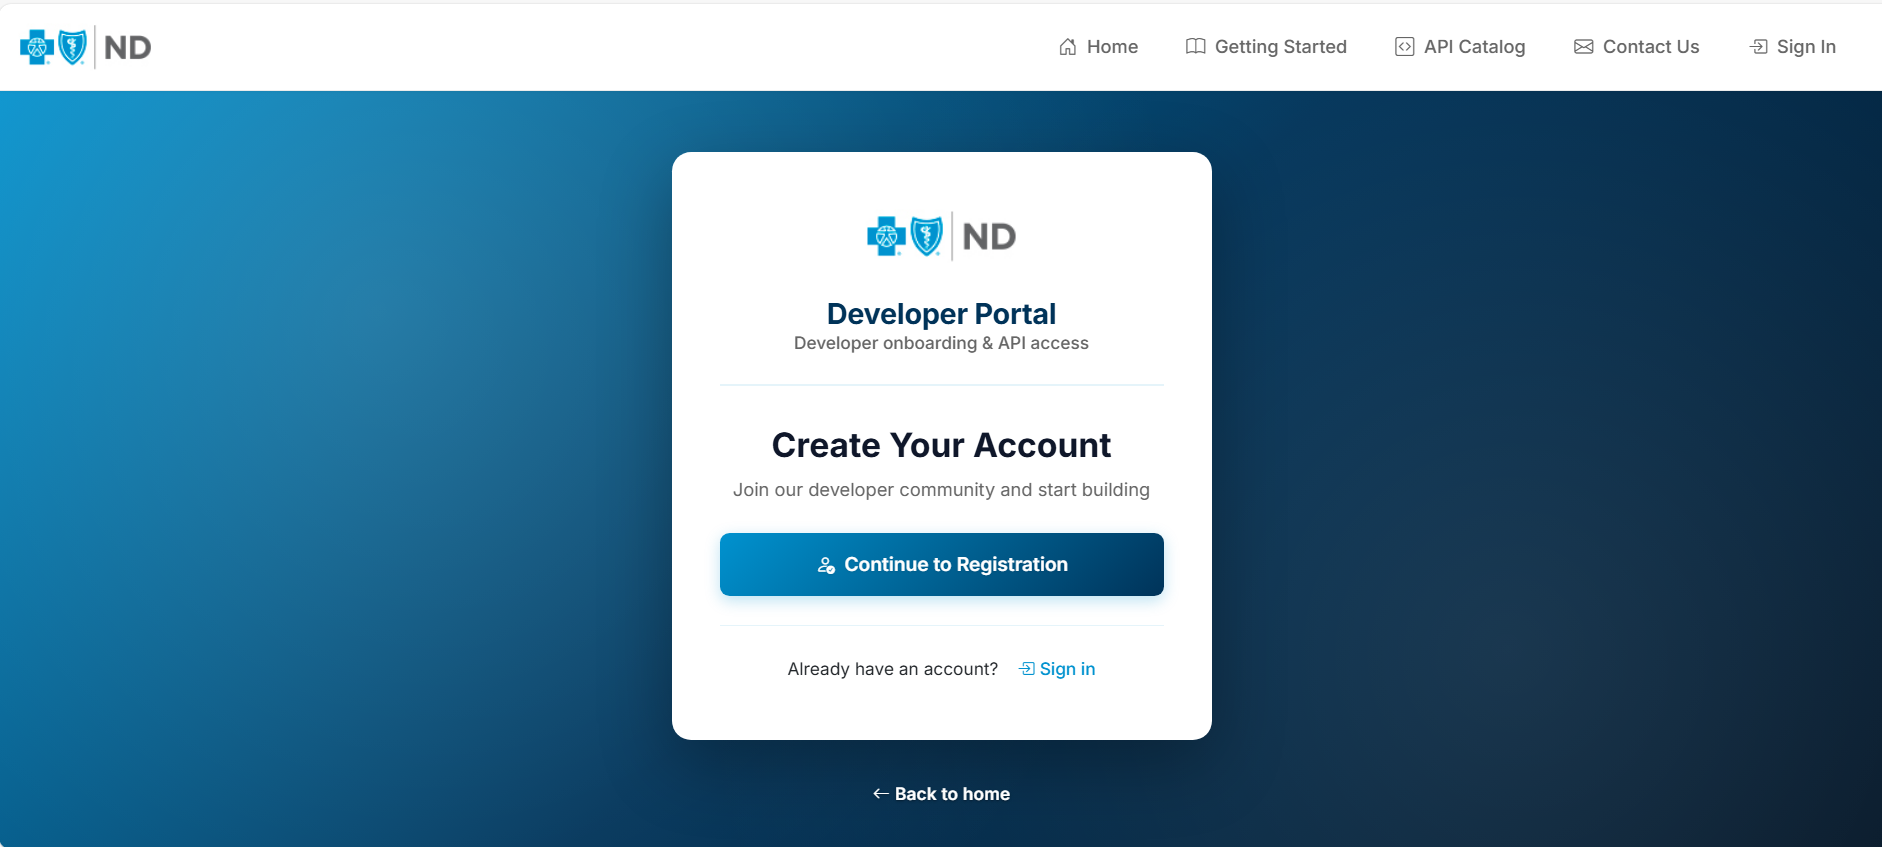Open API Catalog from the top navigation
The image size is (1882, 847).
[1474, 47]
